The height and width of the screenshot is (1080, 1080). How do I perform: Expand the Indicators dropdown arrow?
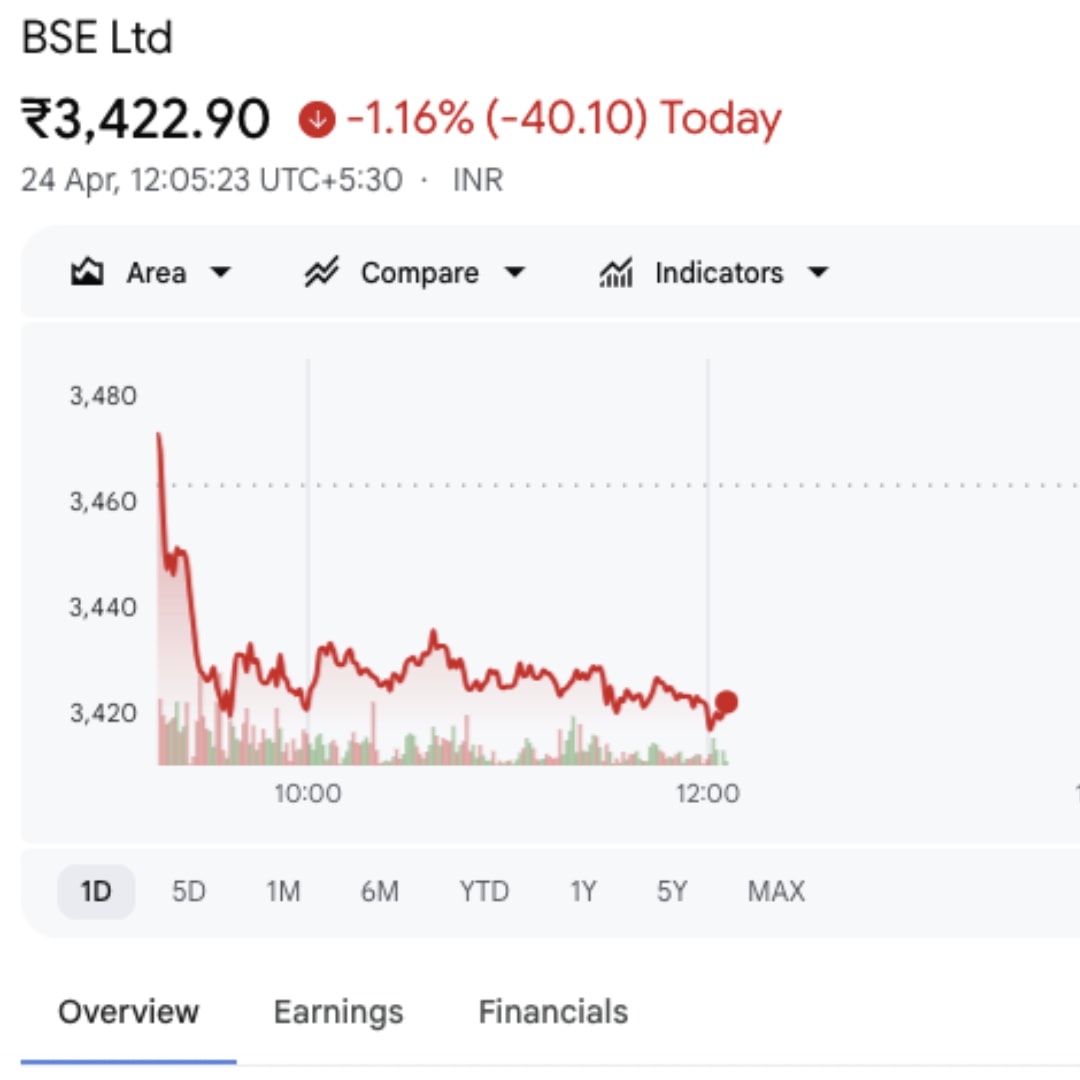[818, 273]
